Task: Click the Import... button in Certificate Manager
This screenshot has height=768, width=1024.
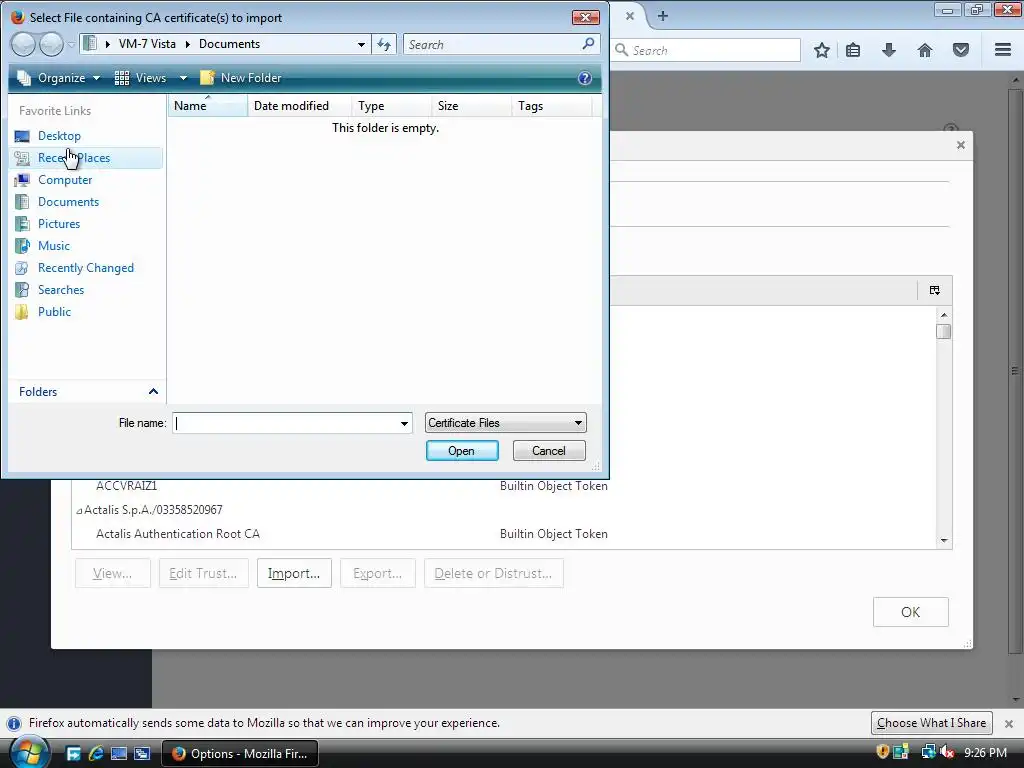Action: point(294,573)
